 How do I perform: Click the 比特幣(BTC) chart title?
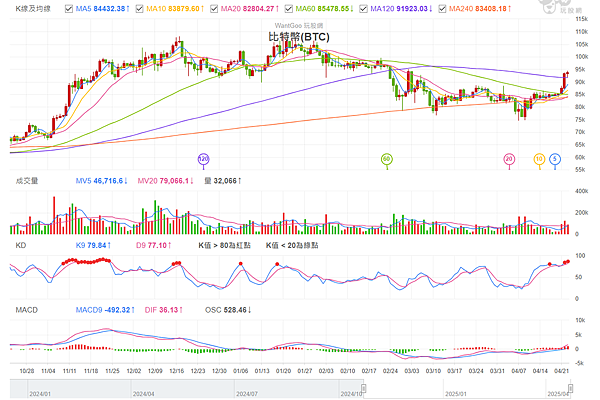(299, 37)
